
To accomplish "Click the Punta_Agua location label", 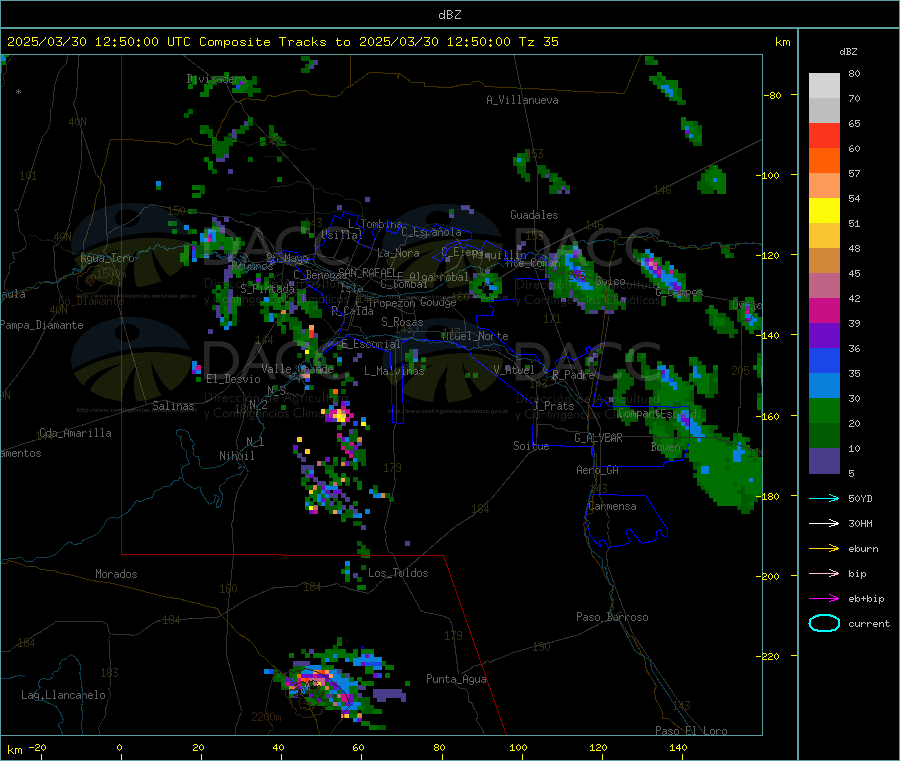I will pos(456,679).
